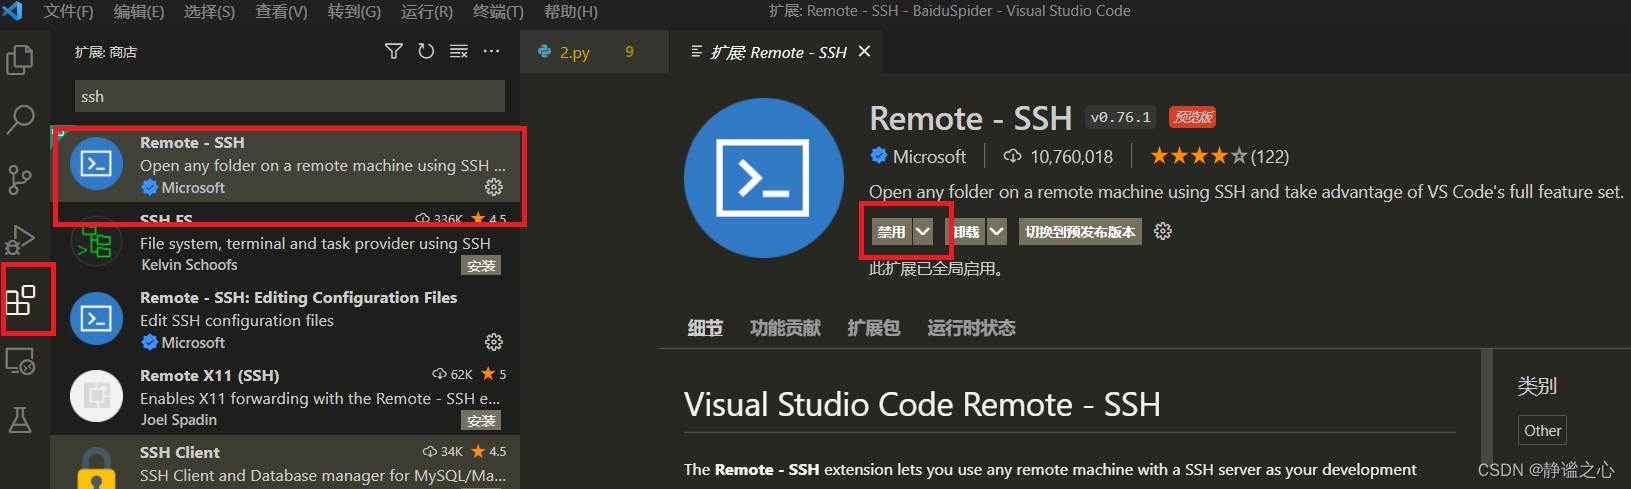This screenshot has height=489, width=1631.
Task: Filter extensions with the funnel icon
Action: 394,51
